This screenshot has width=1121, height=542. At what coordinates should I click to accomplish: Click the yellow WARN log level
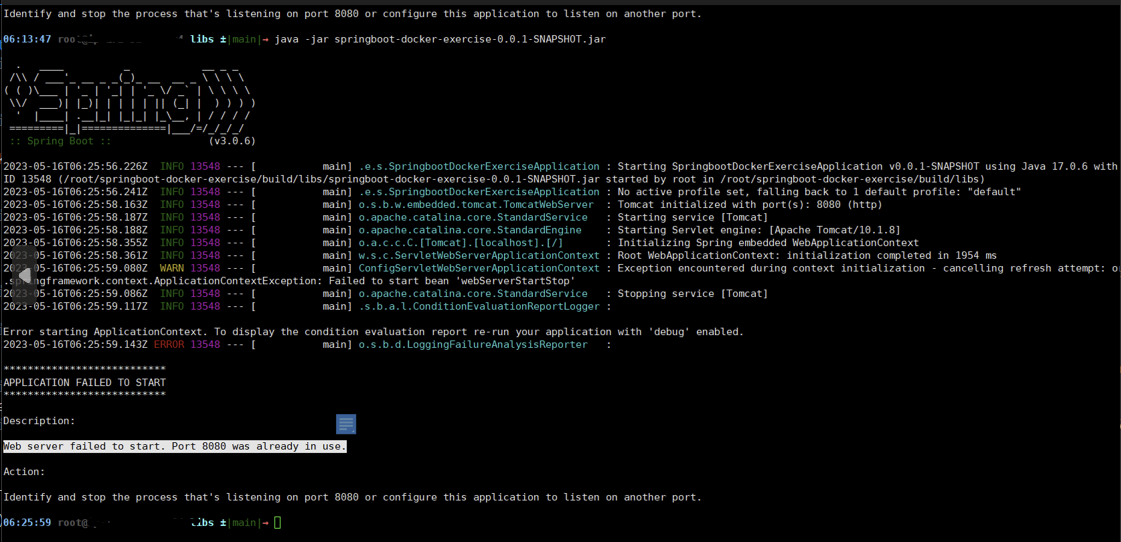pos(172,268)
